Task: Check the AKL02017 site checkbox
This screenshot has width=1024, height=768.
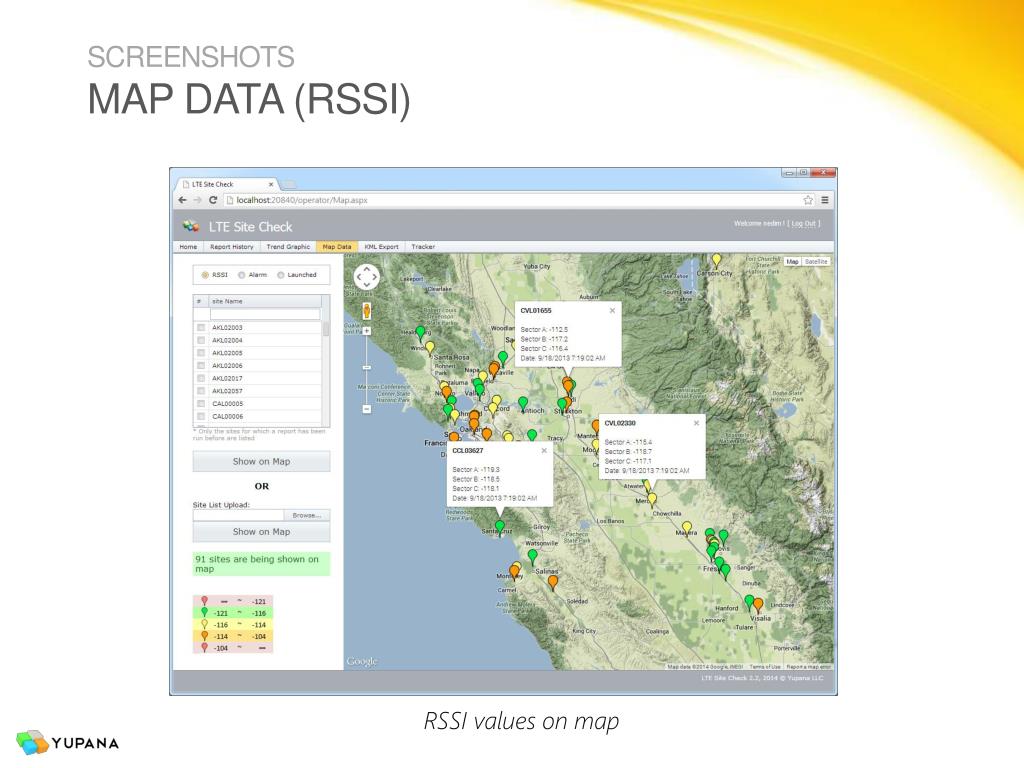Action: point(201,378)
